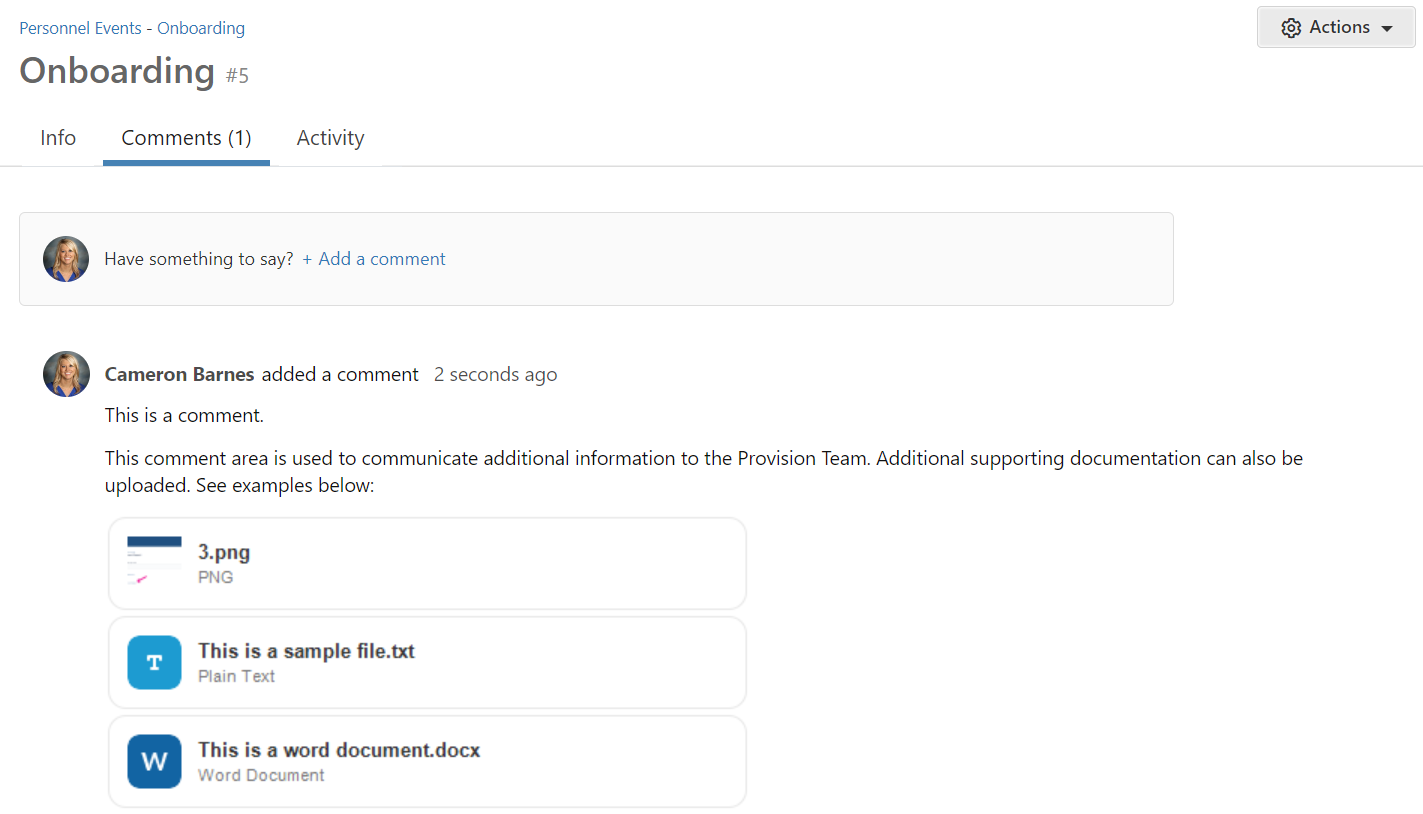Screen dimensions: 1423x814
Task: Open This is a word document.docx
Action: click(x=339, y=750)
